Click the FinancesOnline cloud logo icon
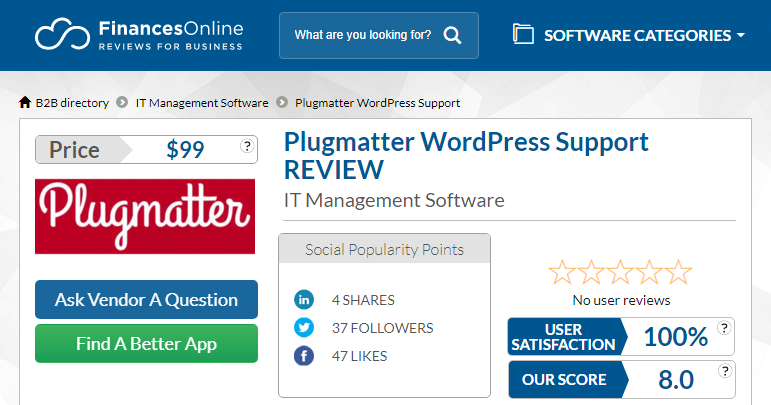The height and width of the screenshot is (405, 771). pyautogui.click(x=64, y=35)
